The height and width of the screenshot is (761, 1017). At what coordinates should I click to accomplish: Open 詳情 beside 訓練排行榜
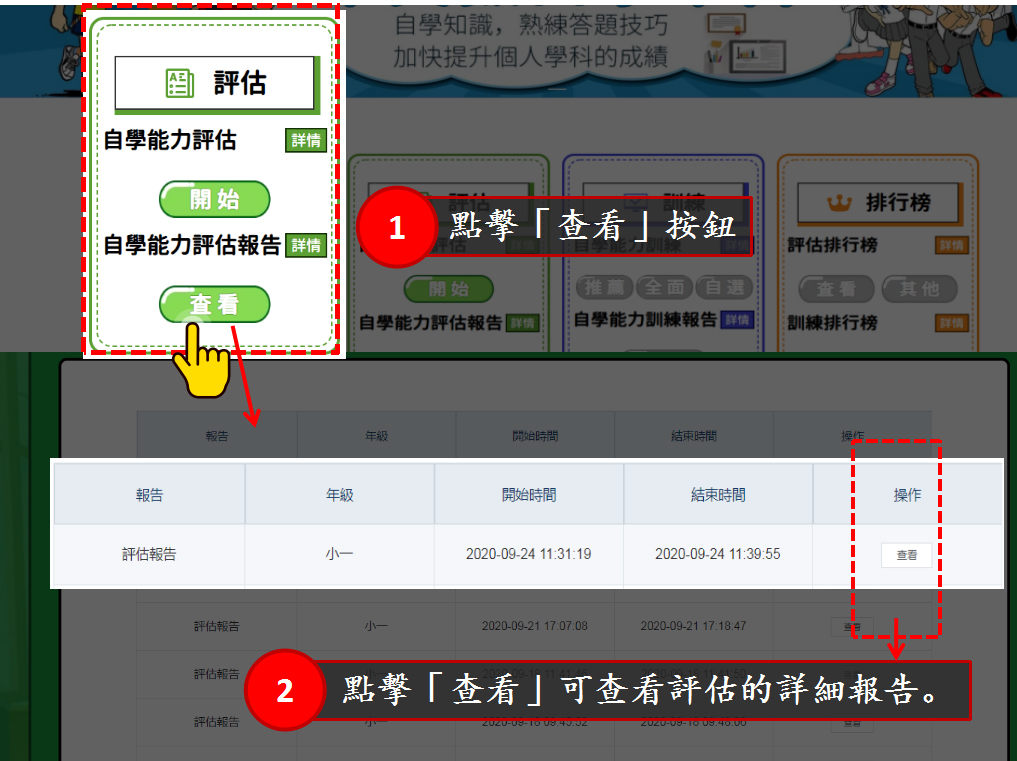[x=951, y=323]
